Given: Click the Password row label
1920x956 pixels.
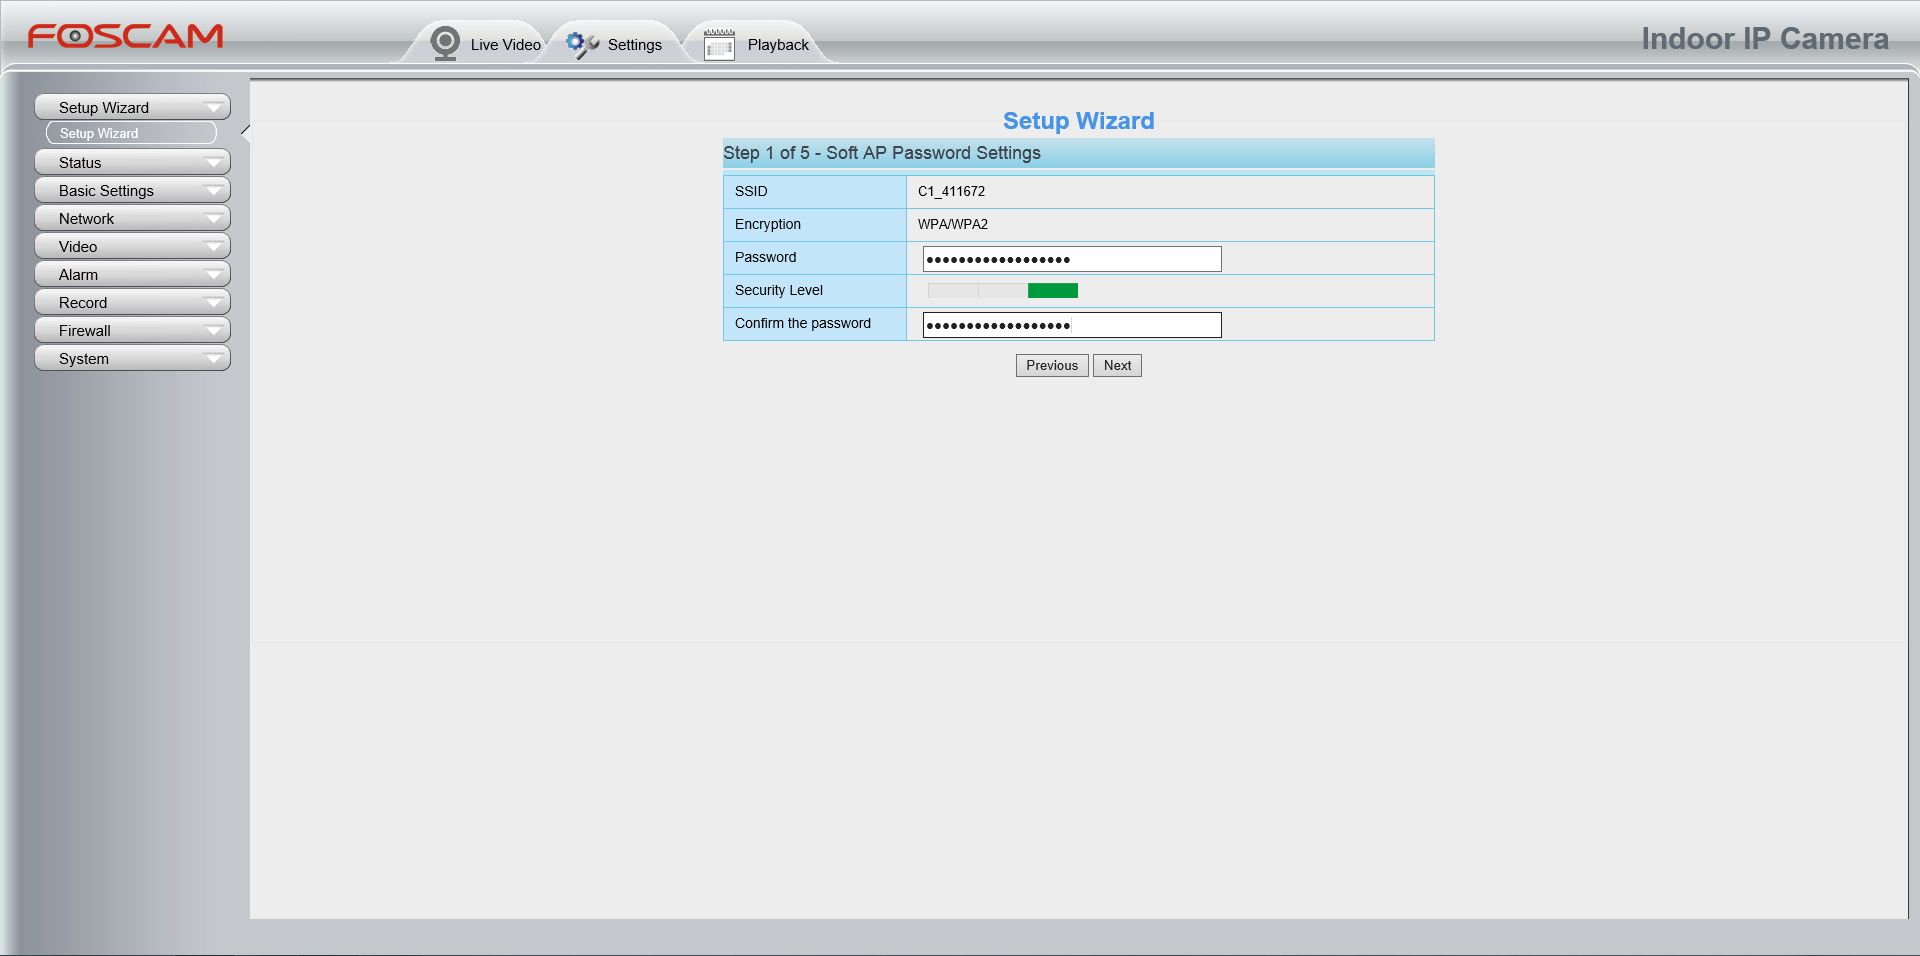Looking at the screenshot, I should point(766,258).
